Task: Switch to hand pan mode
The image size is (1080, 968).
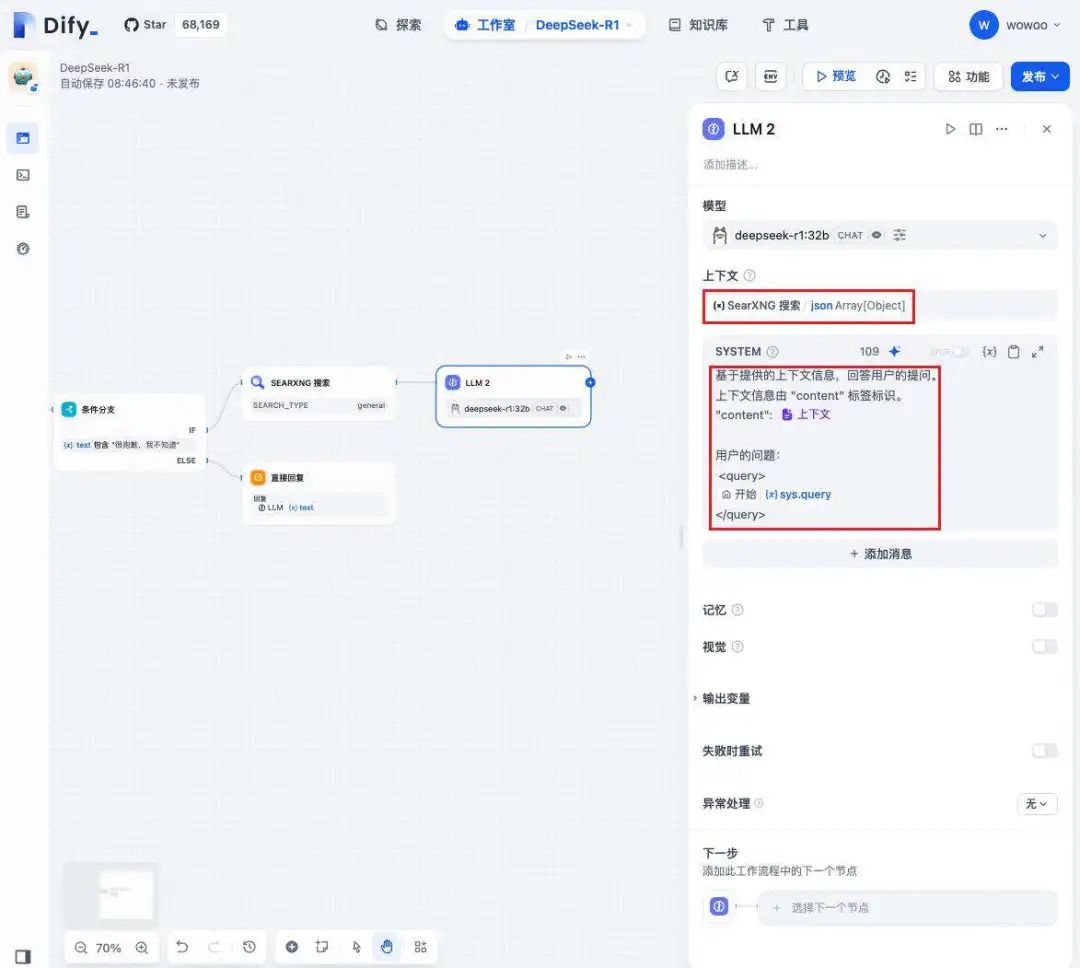Action: tap(387, 947)
